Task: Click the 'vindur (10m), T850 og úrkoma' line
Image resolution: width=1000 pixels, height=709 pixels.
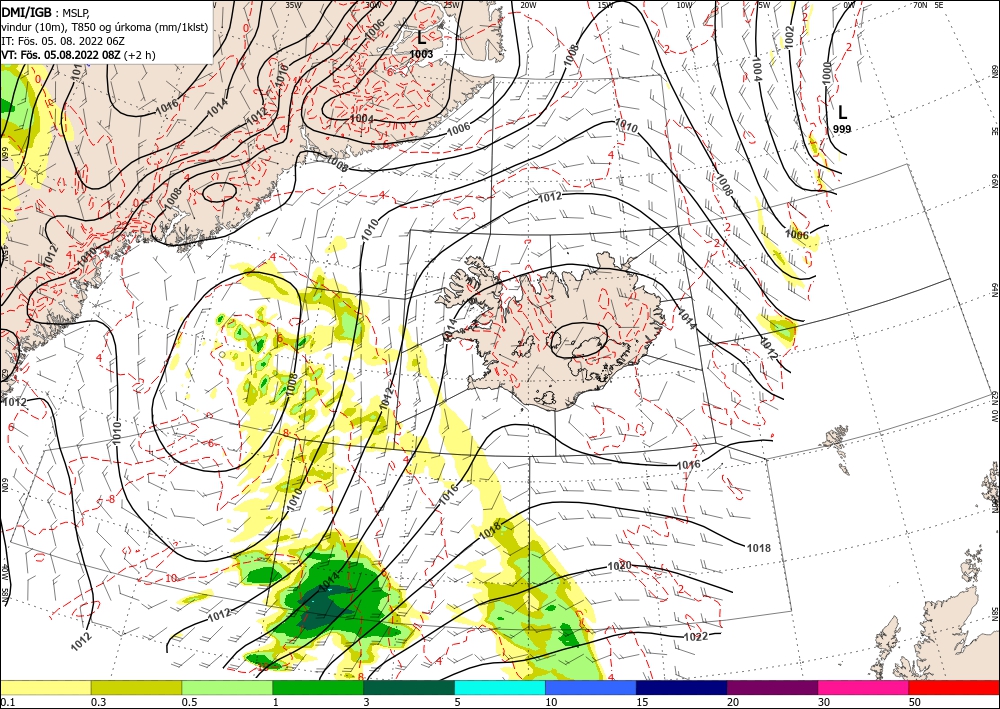Action: (104, 27)
